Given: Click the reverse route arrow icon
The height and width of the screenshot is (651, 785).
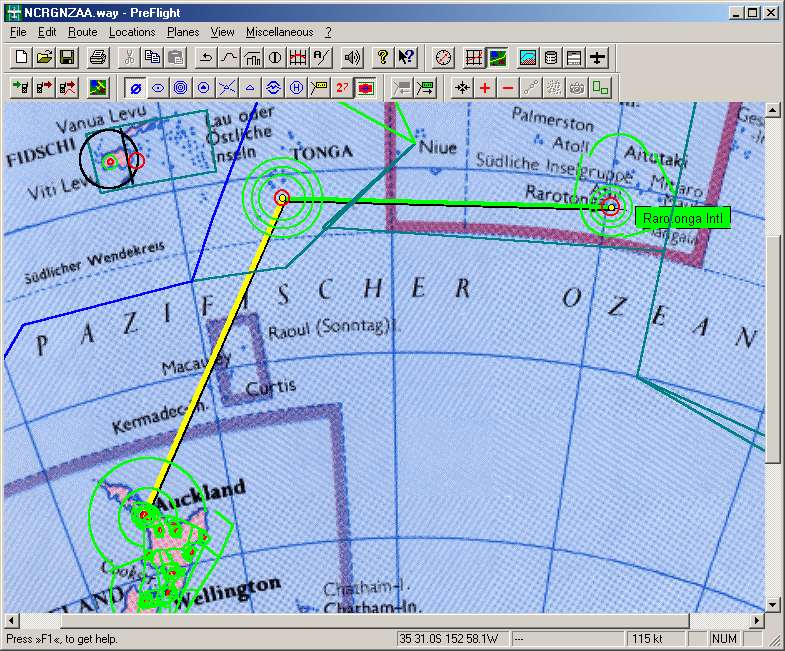Looking at the screenshot, I should [x=206, y=58].
